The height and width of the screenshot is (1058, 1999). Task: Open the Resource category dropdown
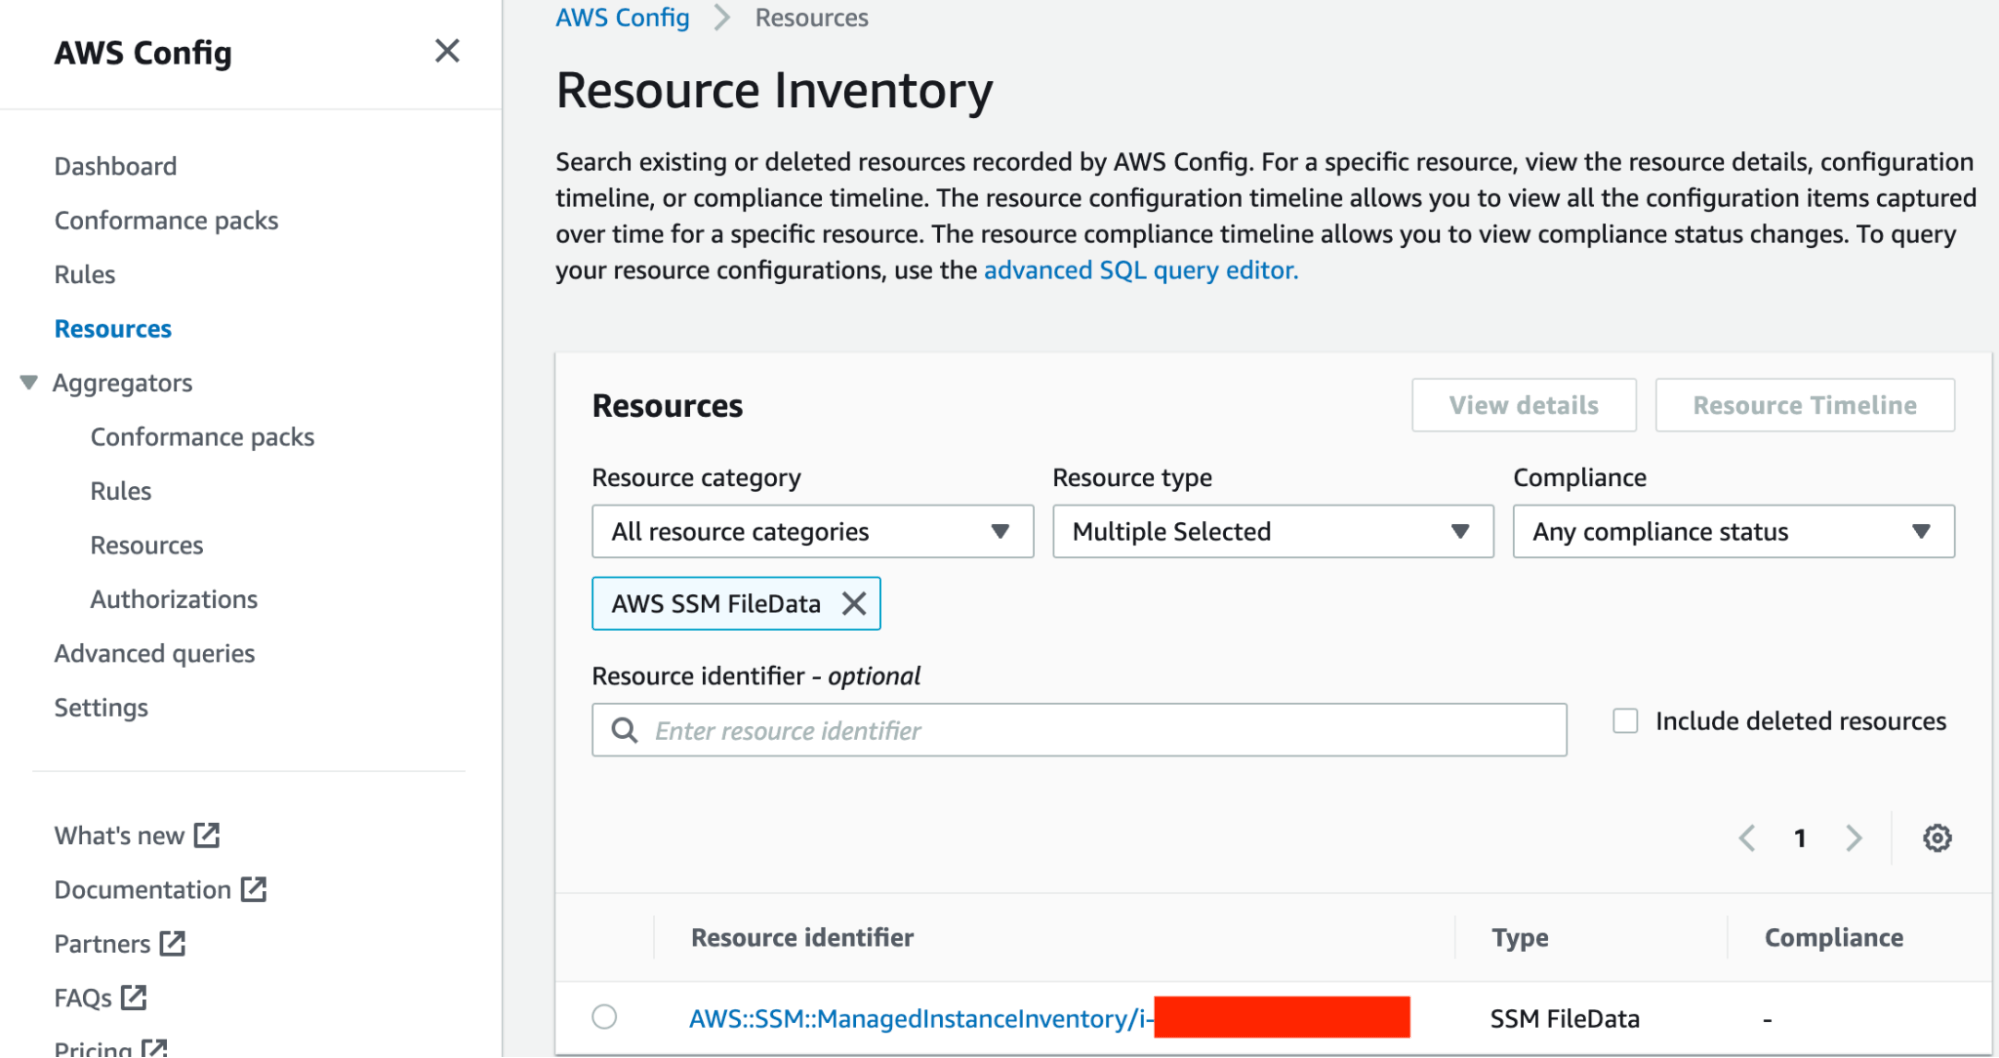[x=811, y=532]
